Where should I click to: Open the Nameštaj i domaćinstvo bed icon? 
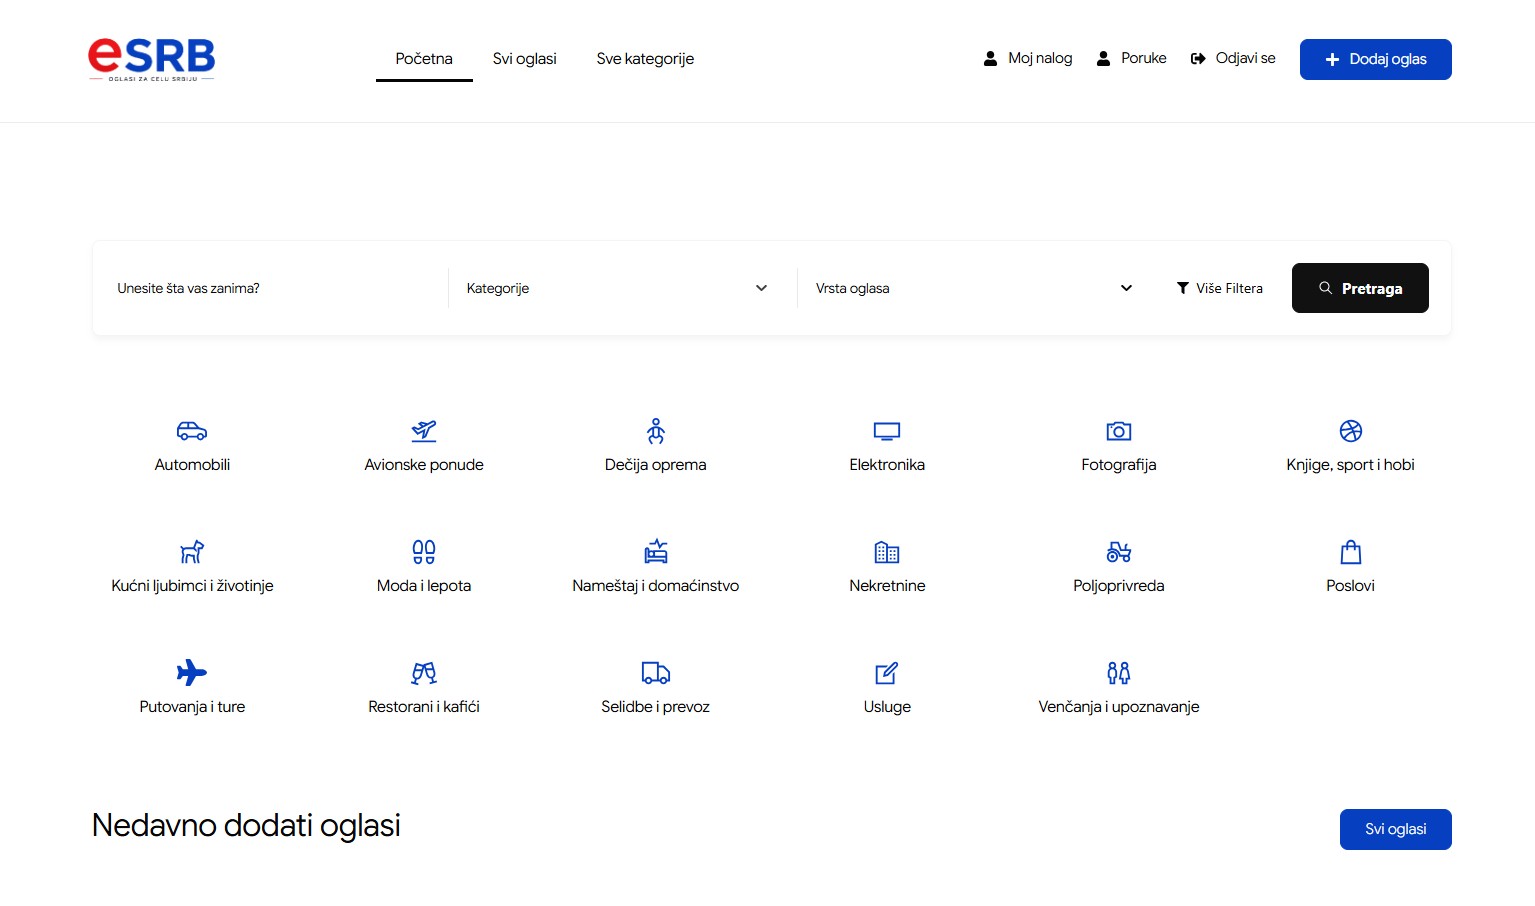tap(656, 552)
